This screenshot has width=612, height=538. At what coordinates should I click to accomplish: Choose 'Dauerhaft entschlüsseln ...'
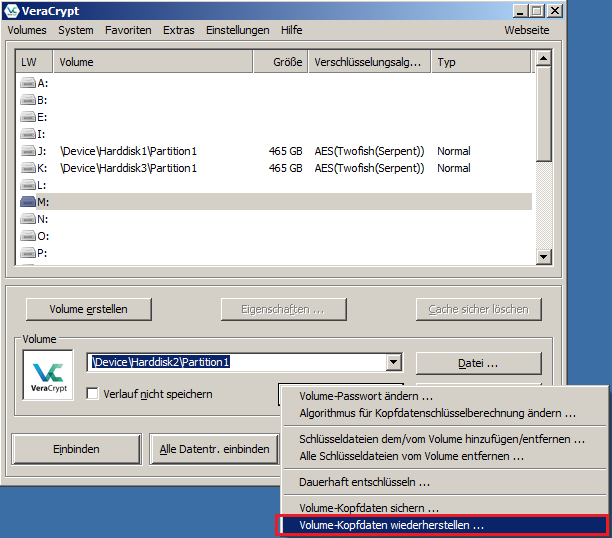tap(444, 482)
